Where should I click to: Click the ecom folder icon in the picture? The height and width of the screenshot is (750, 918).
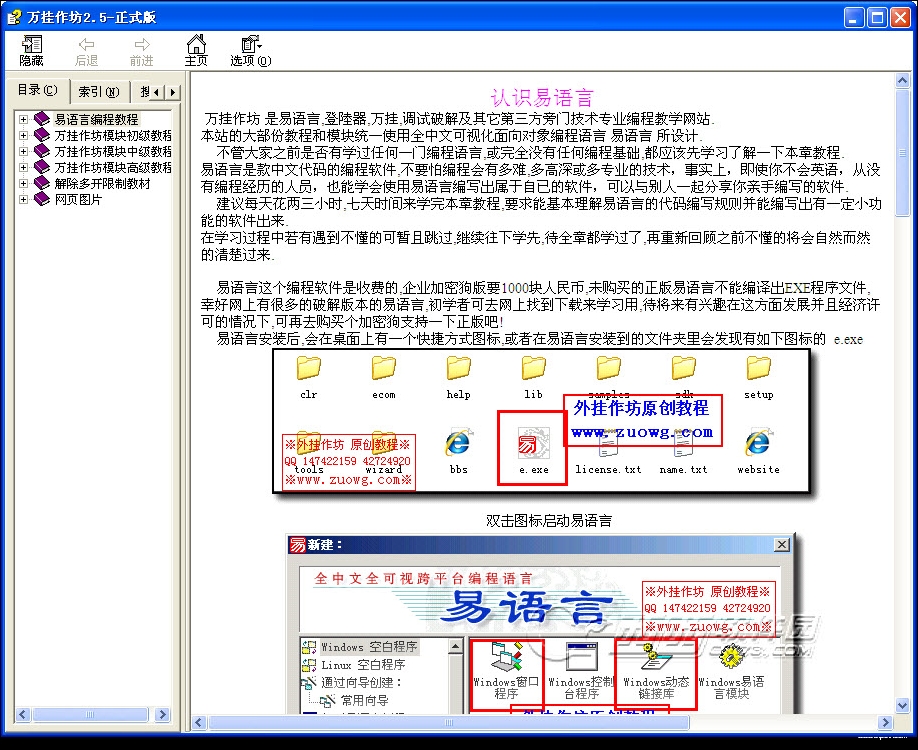click(383, 368)
